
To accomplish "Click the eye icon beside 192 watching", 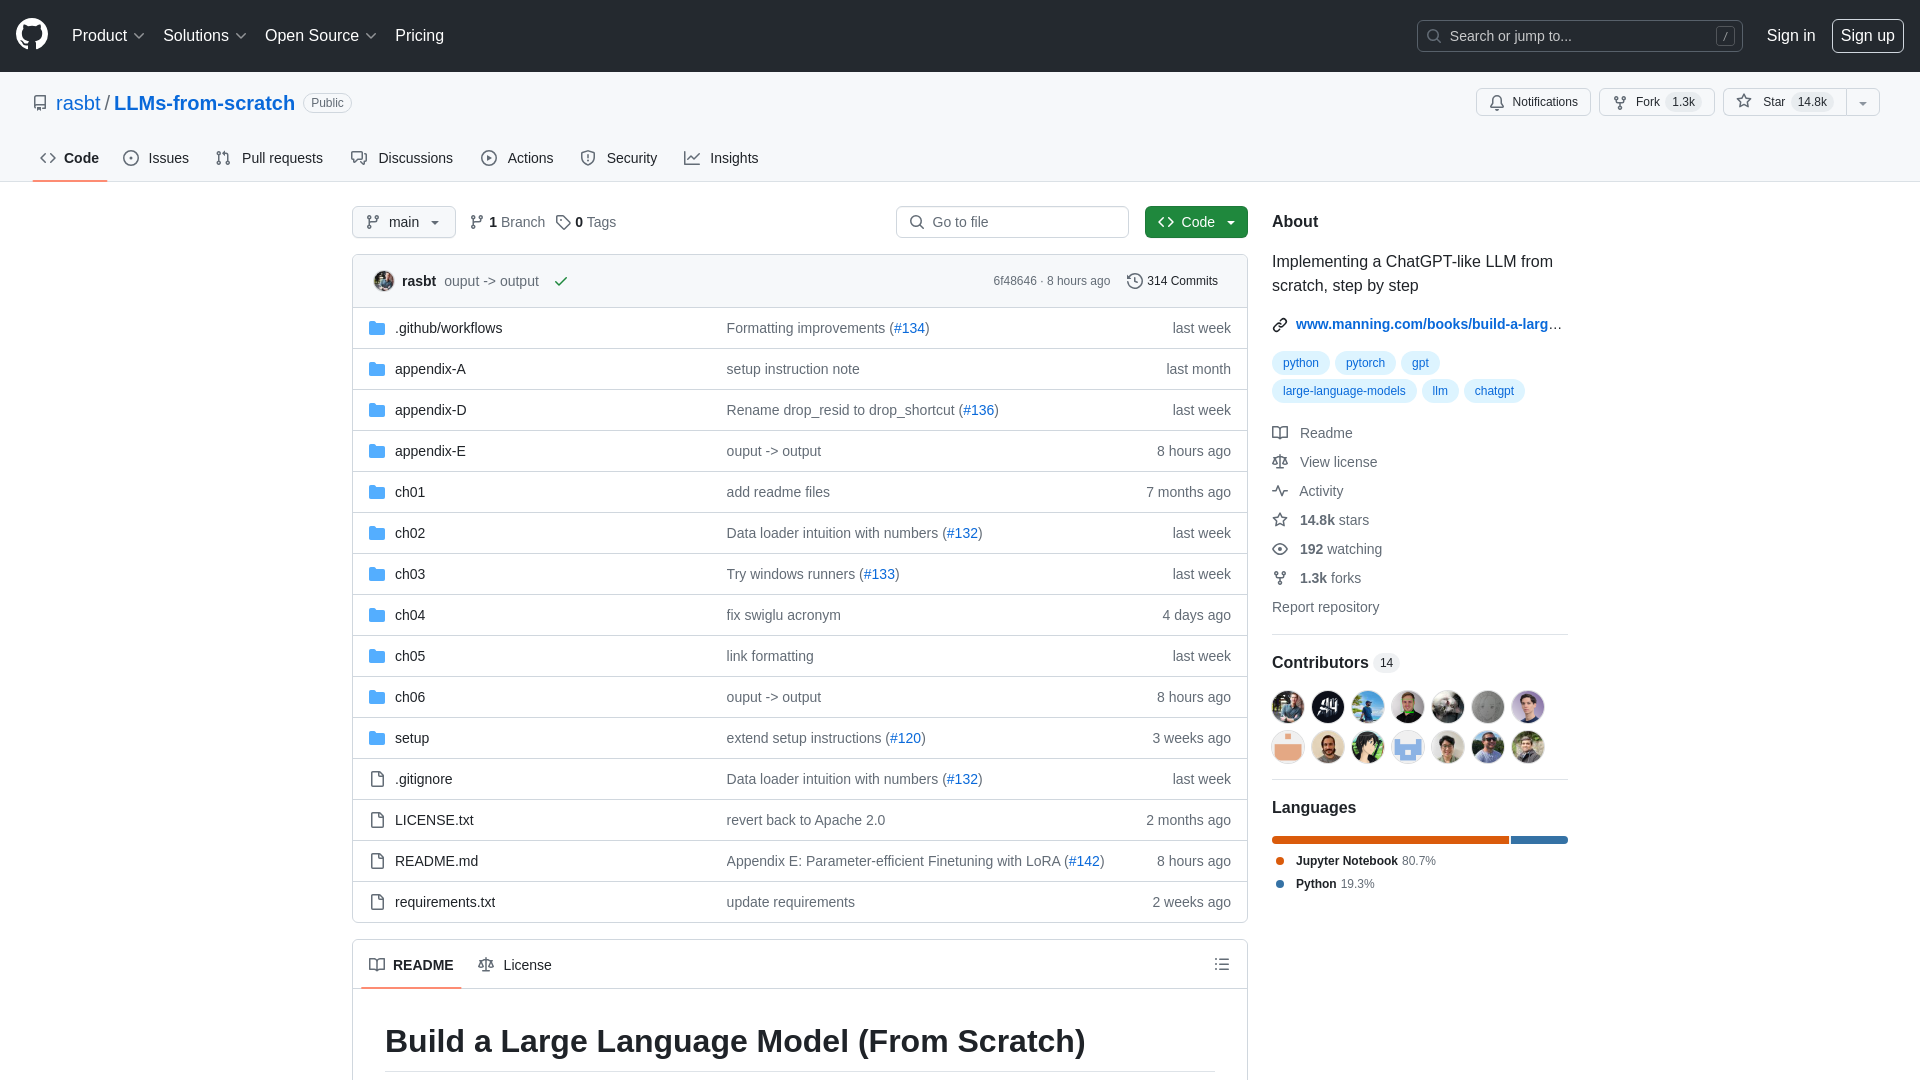I will click(x=1280, y=549).
